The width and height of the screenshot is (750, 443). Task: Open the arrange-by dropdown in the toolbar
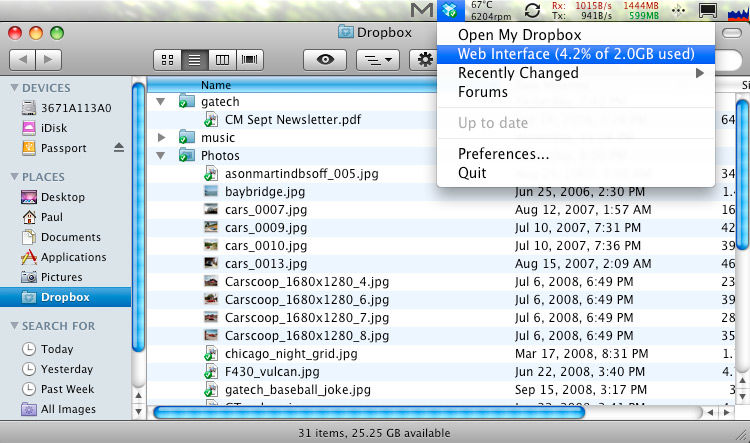point(378,60)
